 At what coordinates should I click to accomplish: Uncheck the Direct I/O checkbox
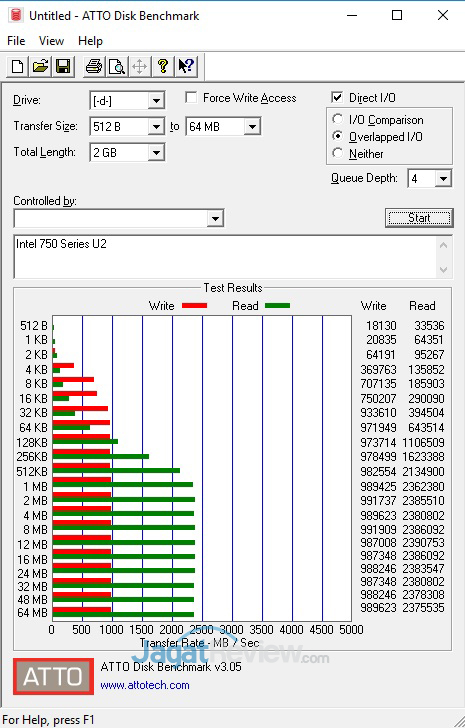(x=337, y=98)
